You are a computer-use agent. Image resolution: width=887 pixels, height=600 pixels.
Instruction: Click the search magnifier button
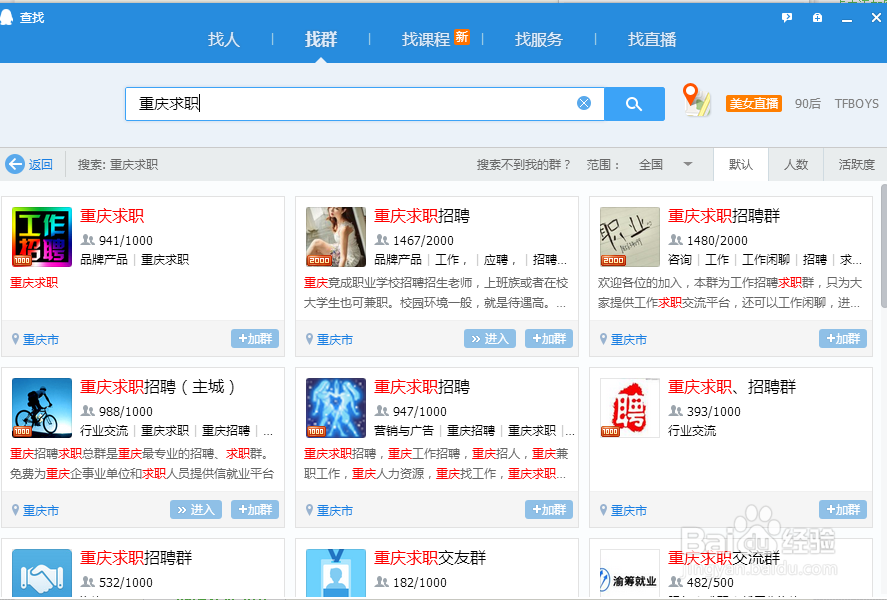coord(634,103)
